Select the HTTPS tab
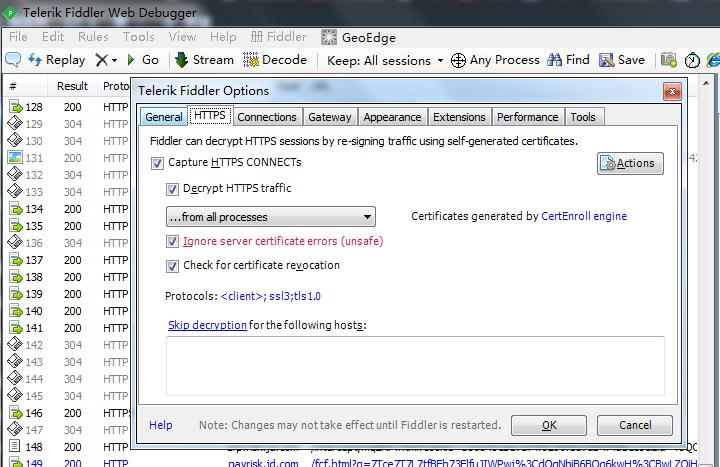The image size is (720, 467). click(x=210, y=115)
